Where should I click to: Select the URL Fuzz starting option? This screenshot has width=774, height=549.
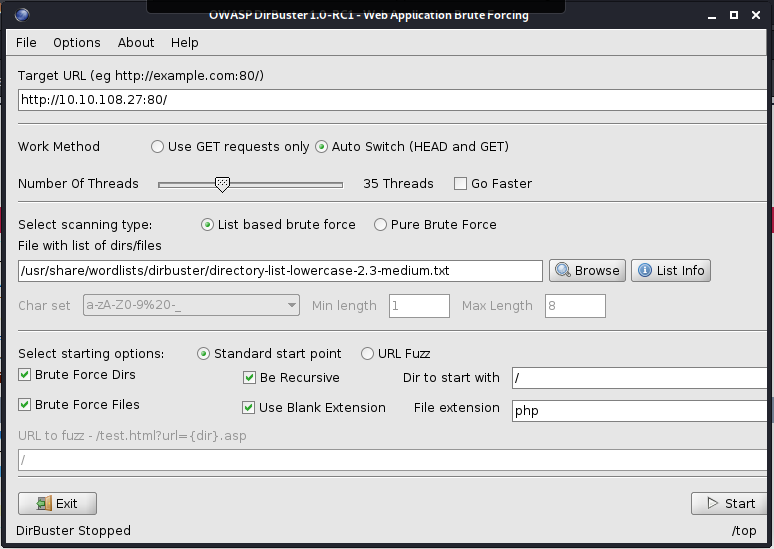(x=367, y=354)
